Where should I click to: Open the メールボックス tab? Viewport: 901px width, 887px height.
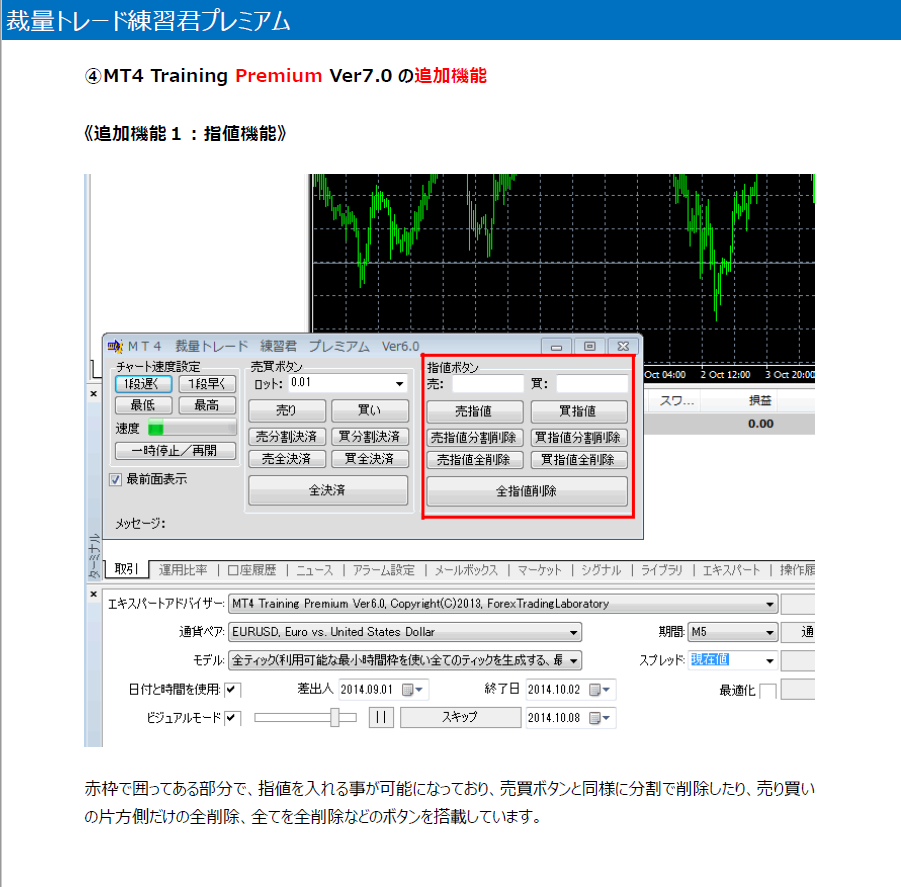(466, 570)
